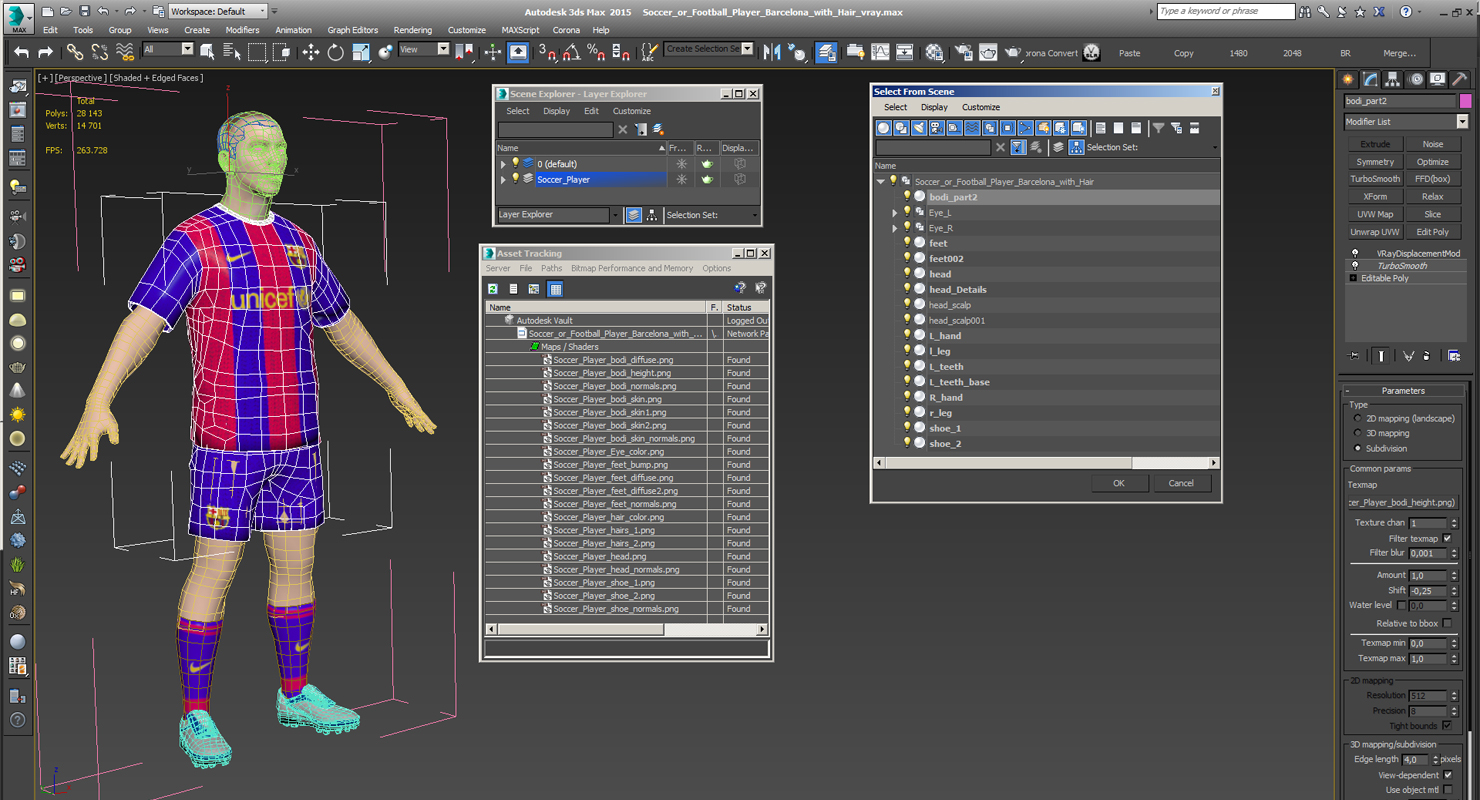Viewport: 1480px width, 800px height.
Task: Click the clear search X in Select From Scene
Action: (1000, 147)
